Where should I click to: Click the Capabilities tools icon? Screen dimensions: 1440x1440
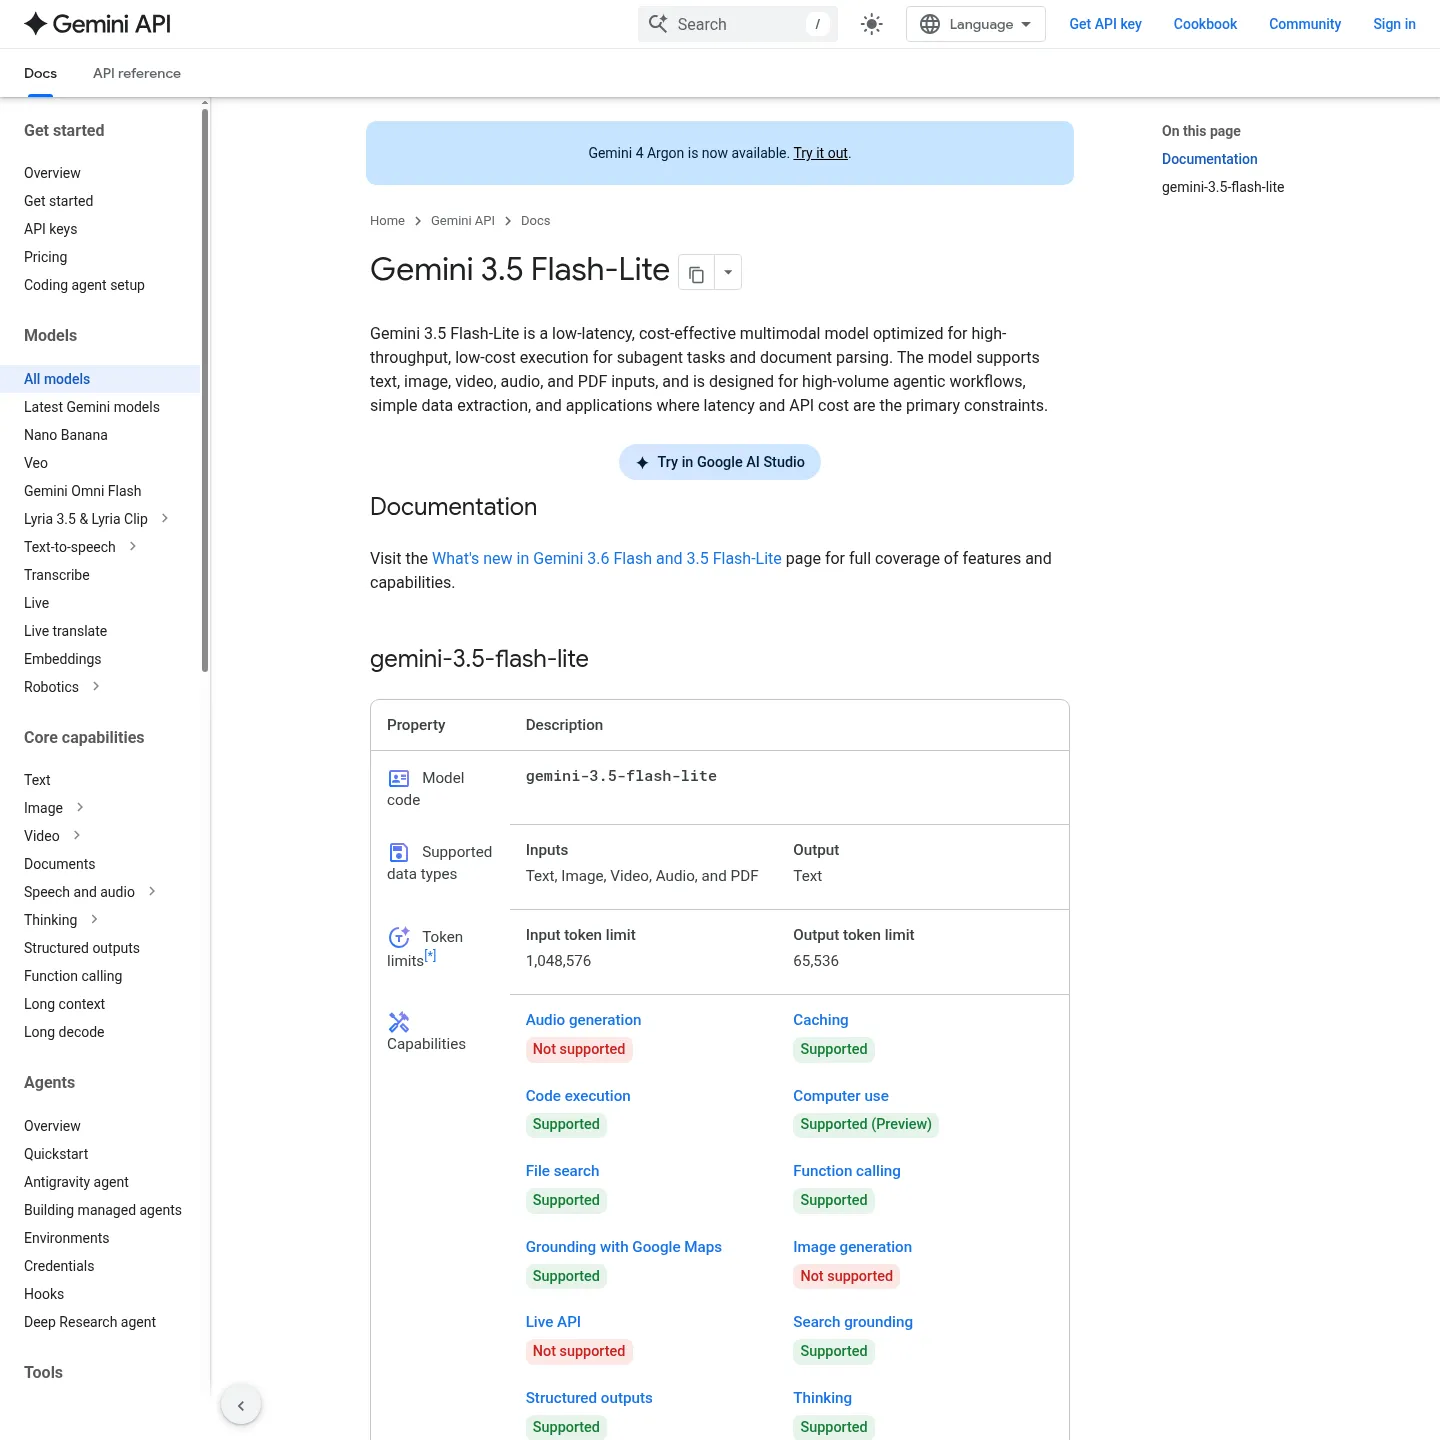point(399,1022)
